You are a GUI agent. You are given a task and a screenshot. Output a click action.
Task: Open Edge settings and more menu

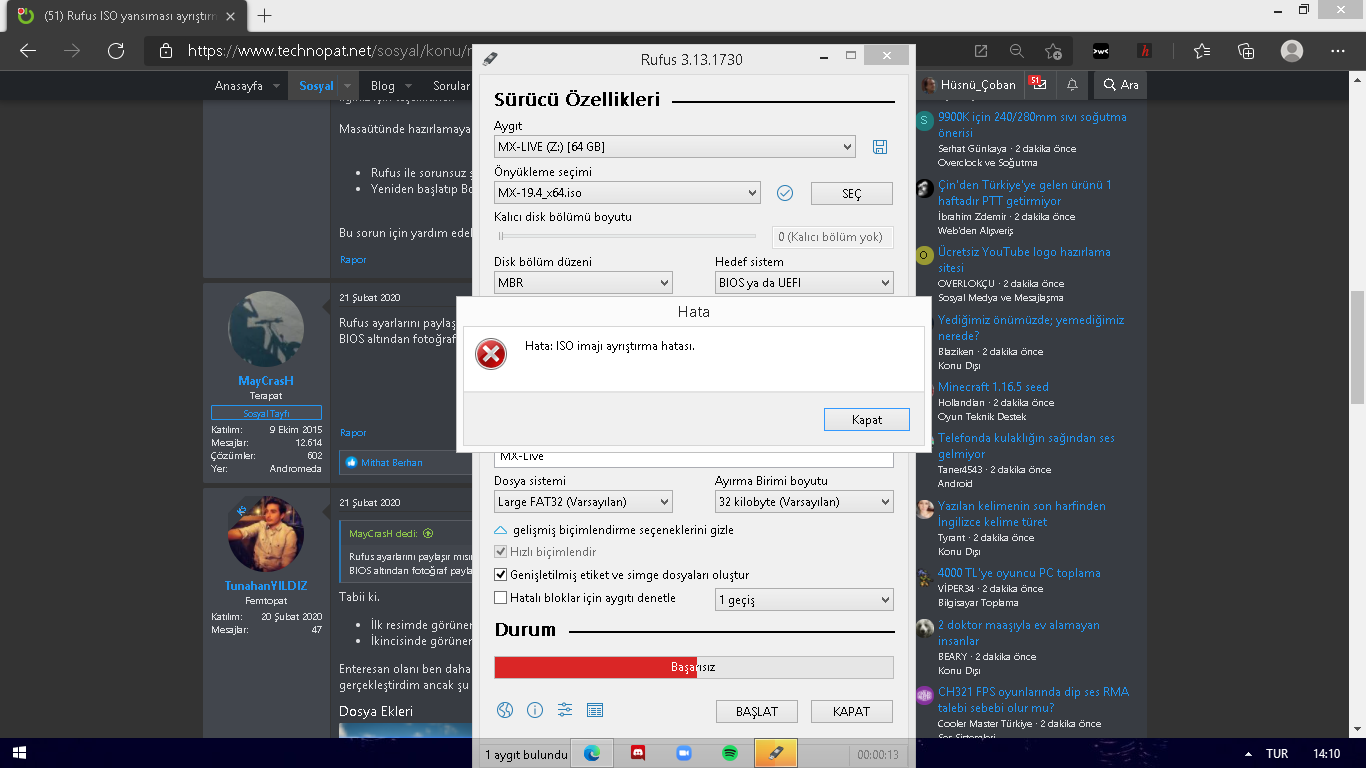point(1336,51)
